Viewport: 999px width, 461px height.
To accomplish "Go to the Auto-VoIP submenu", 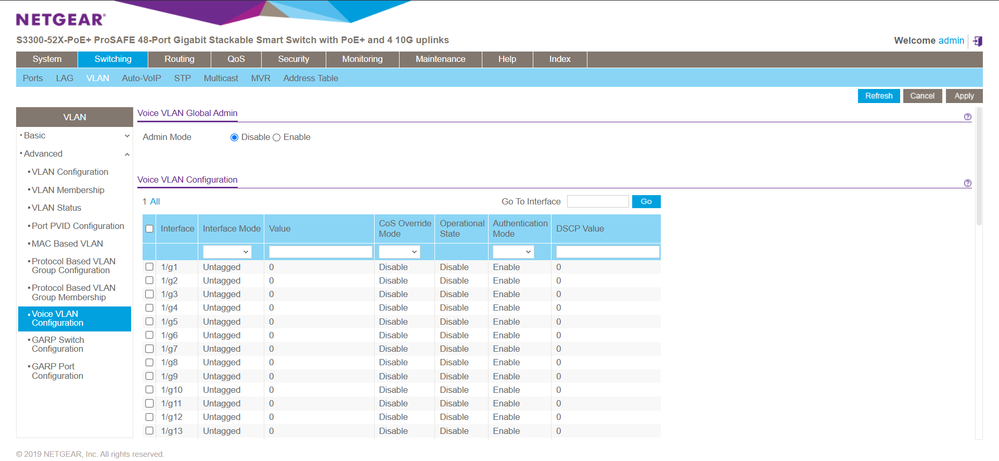I will 141,78.
